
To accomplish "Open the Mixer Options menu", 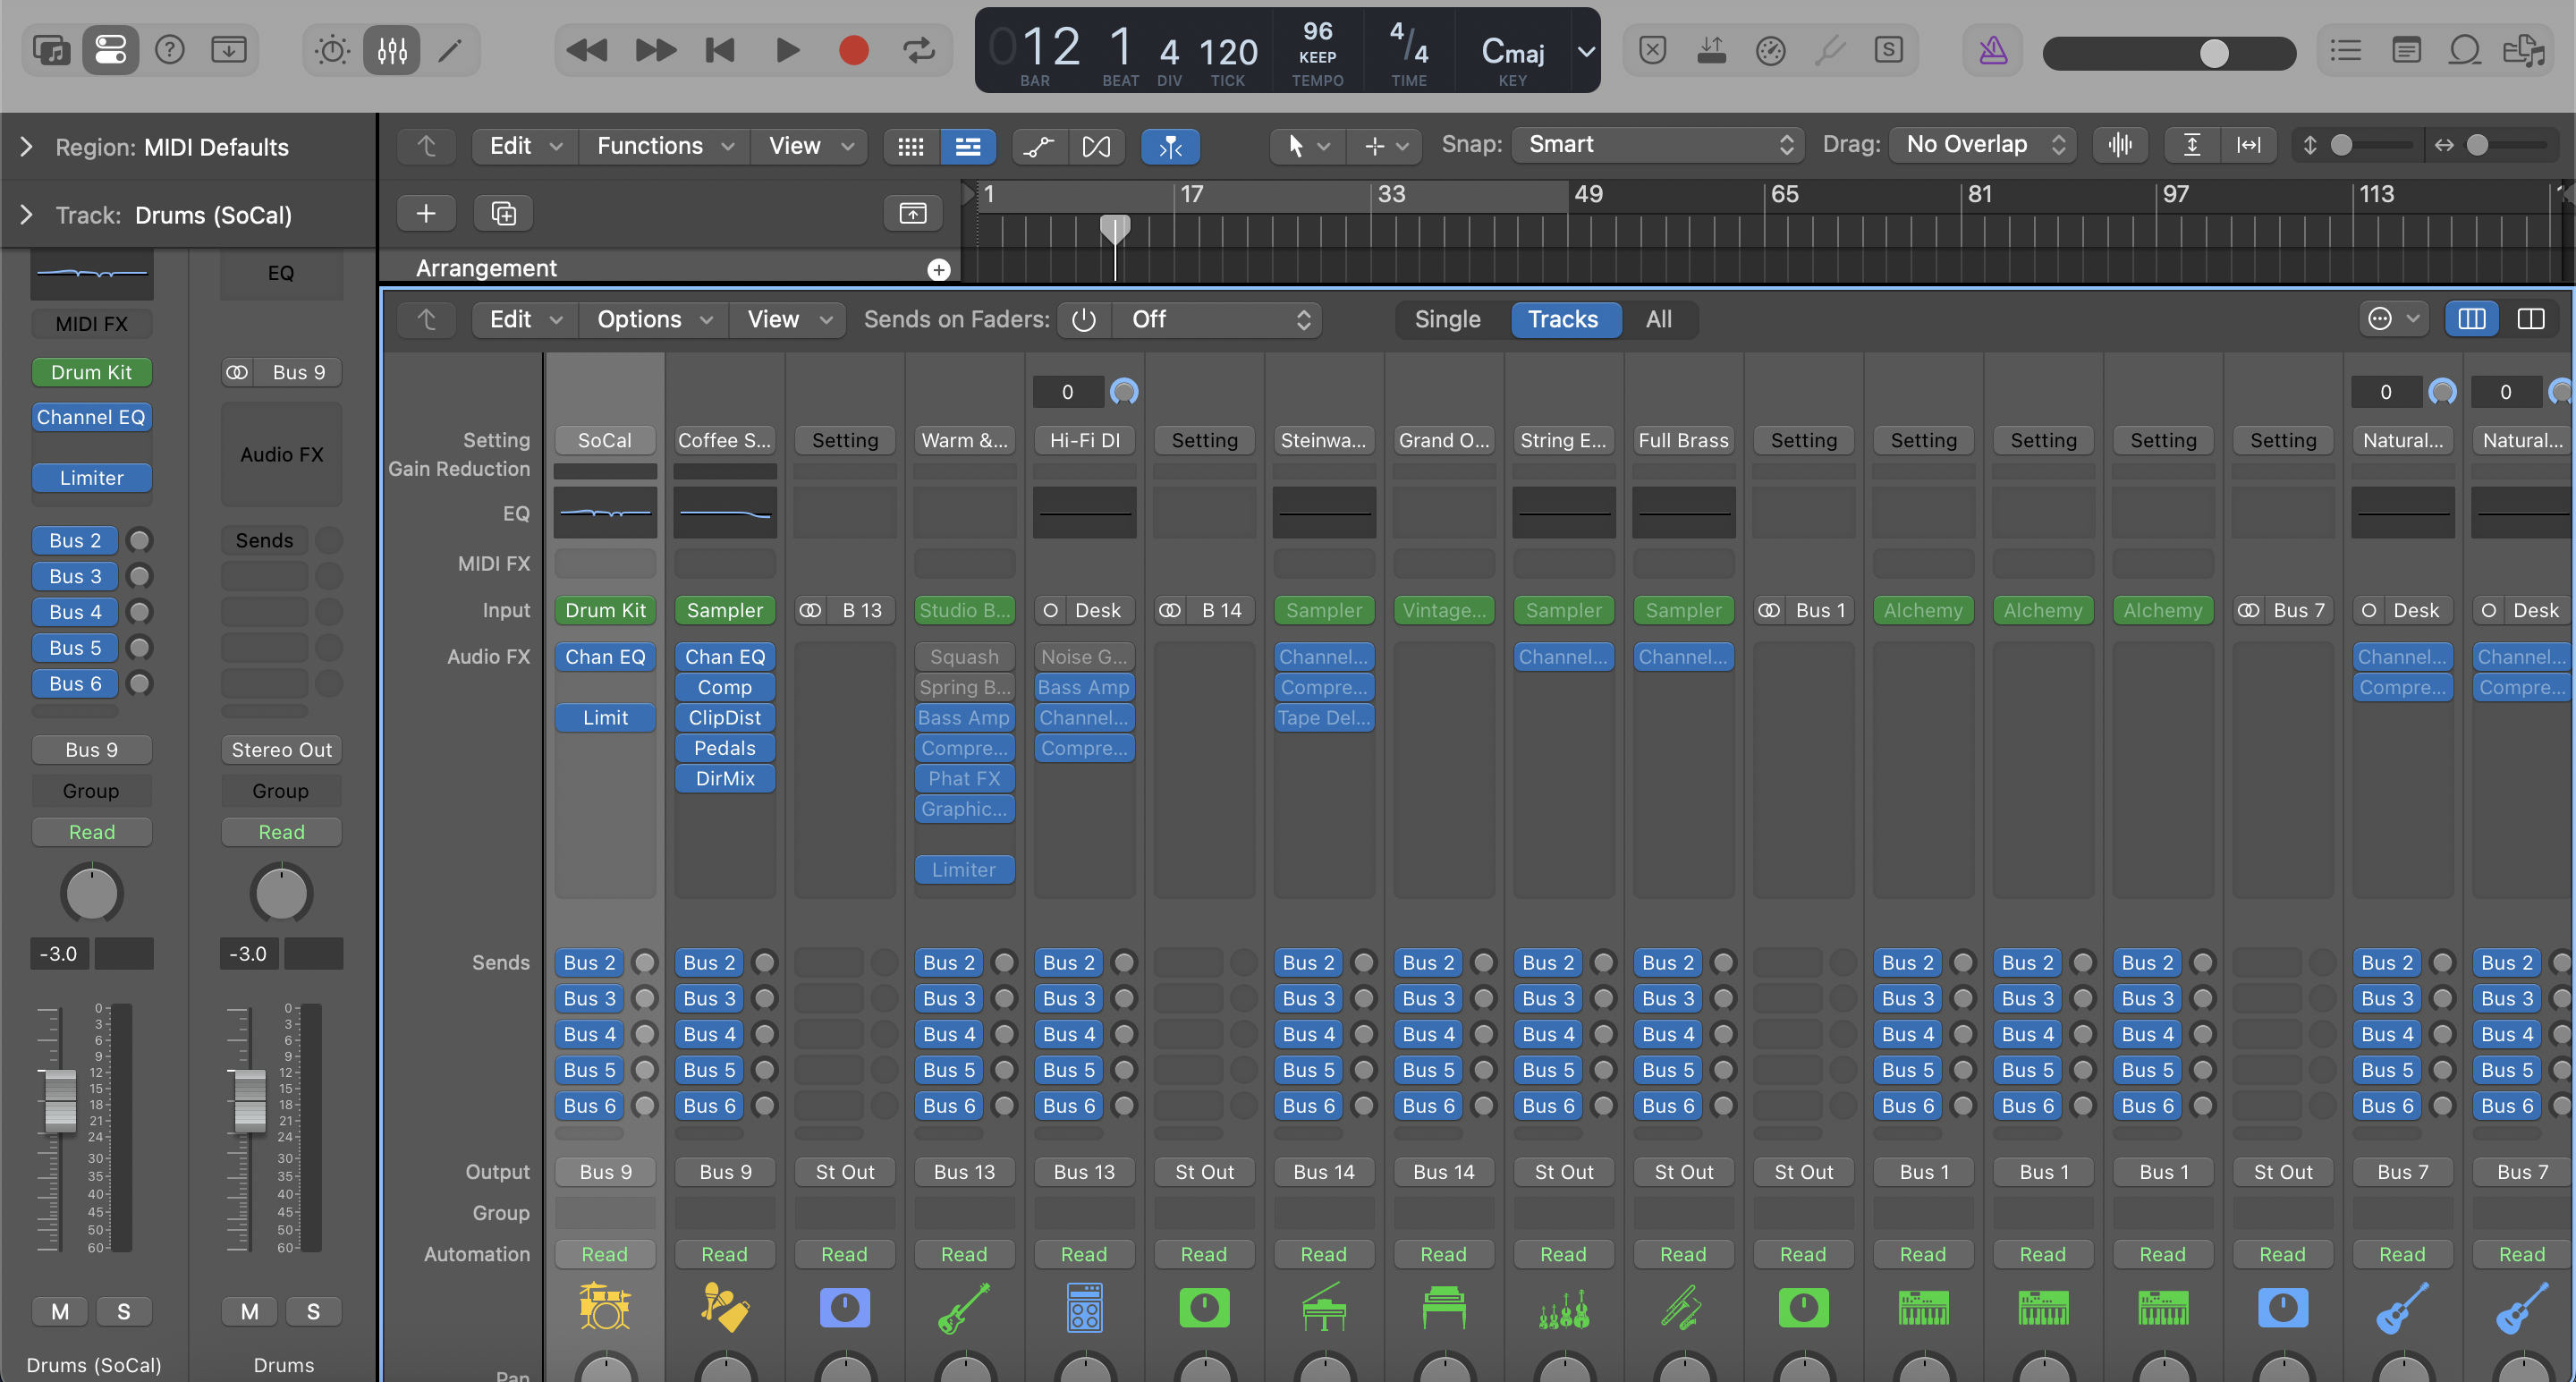I will pos(654,320).
